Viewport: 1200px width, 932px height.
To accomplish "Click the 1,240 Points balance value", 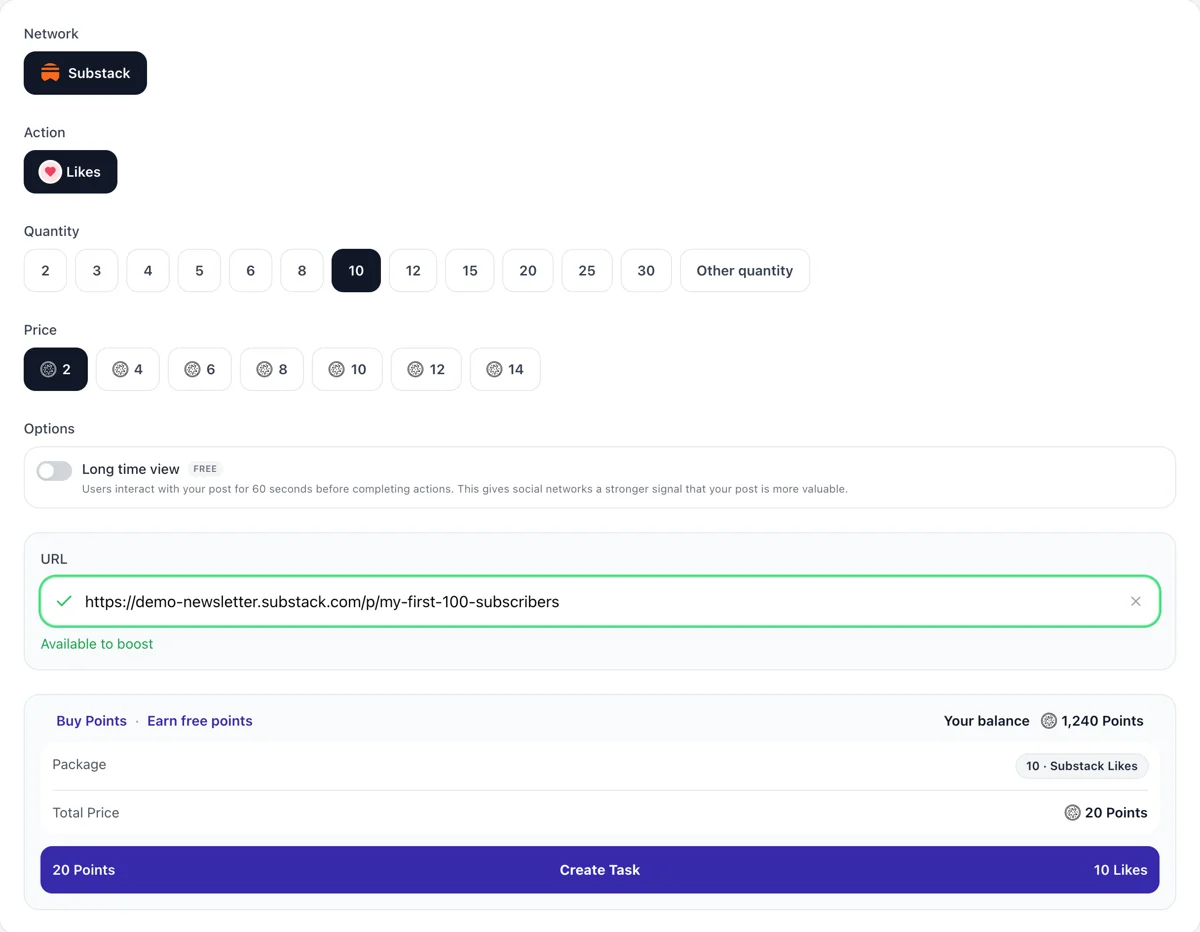I will [x=1103, y=721].
